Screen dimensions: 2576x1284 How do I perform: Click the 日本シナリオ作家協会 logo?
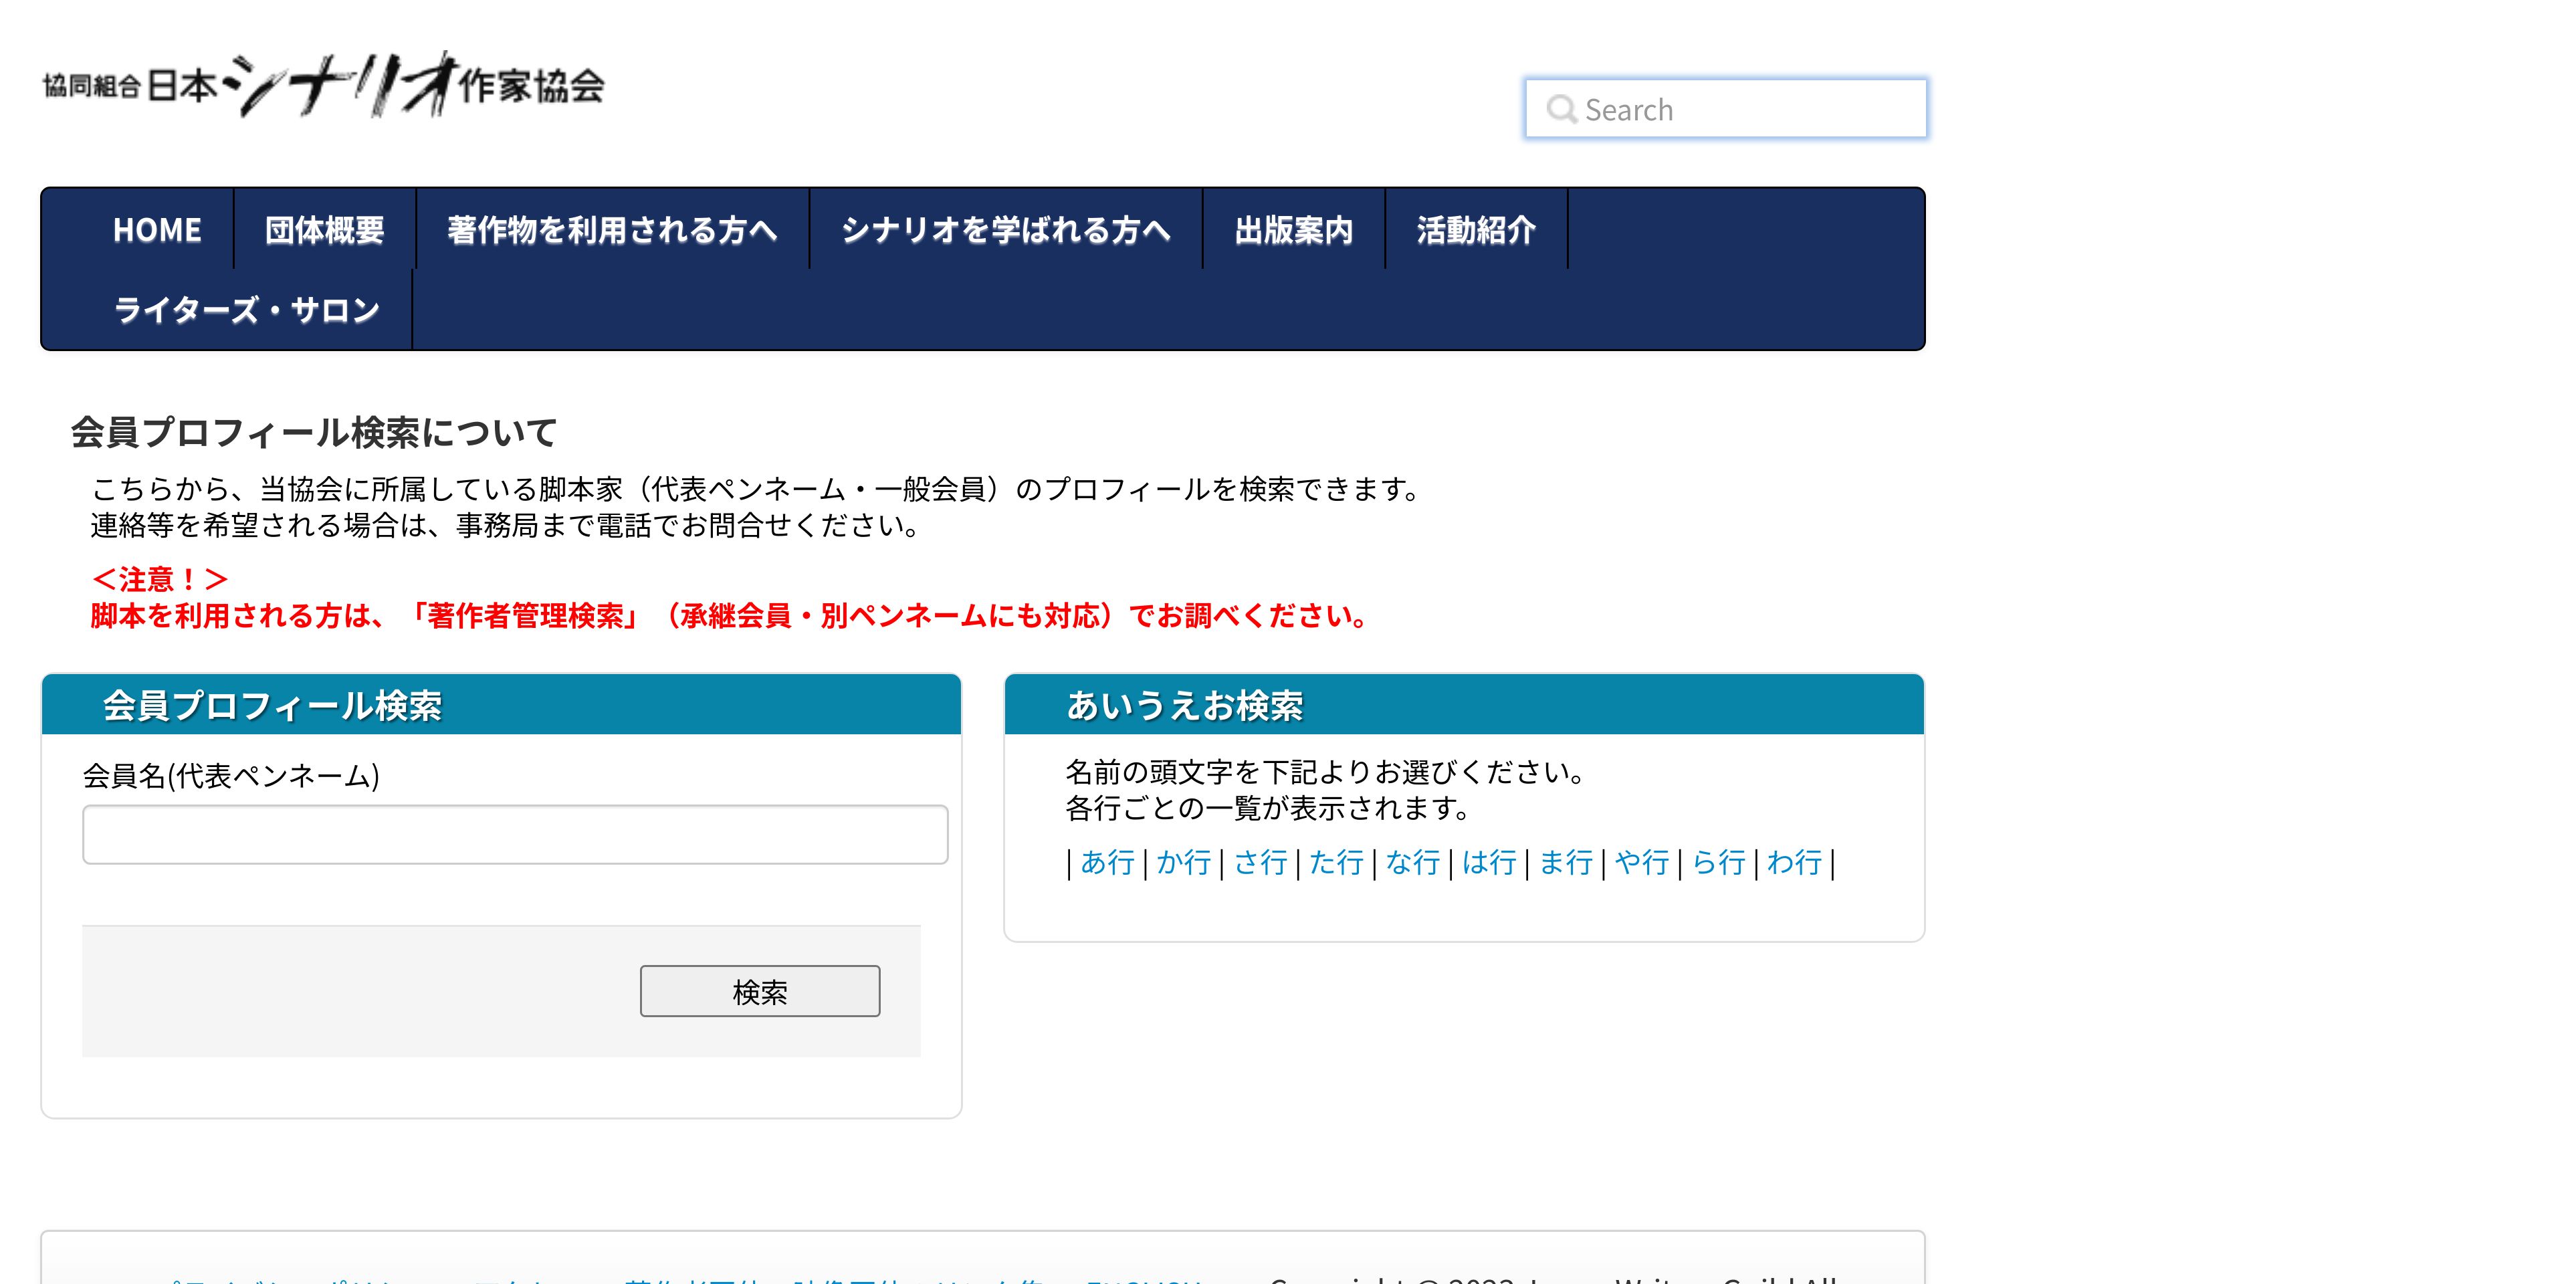pyautogui.click(x=323, y=85)
